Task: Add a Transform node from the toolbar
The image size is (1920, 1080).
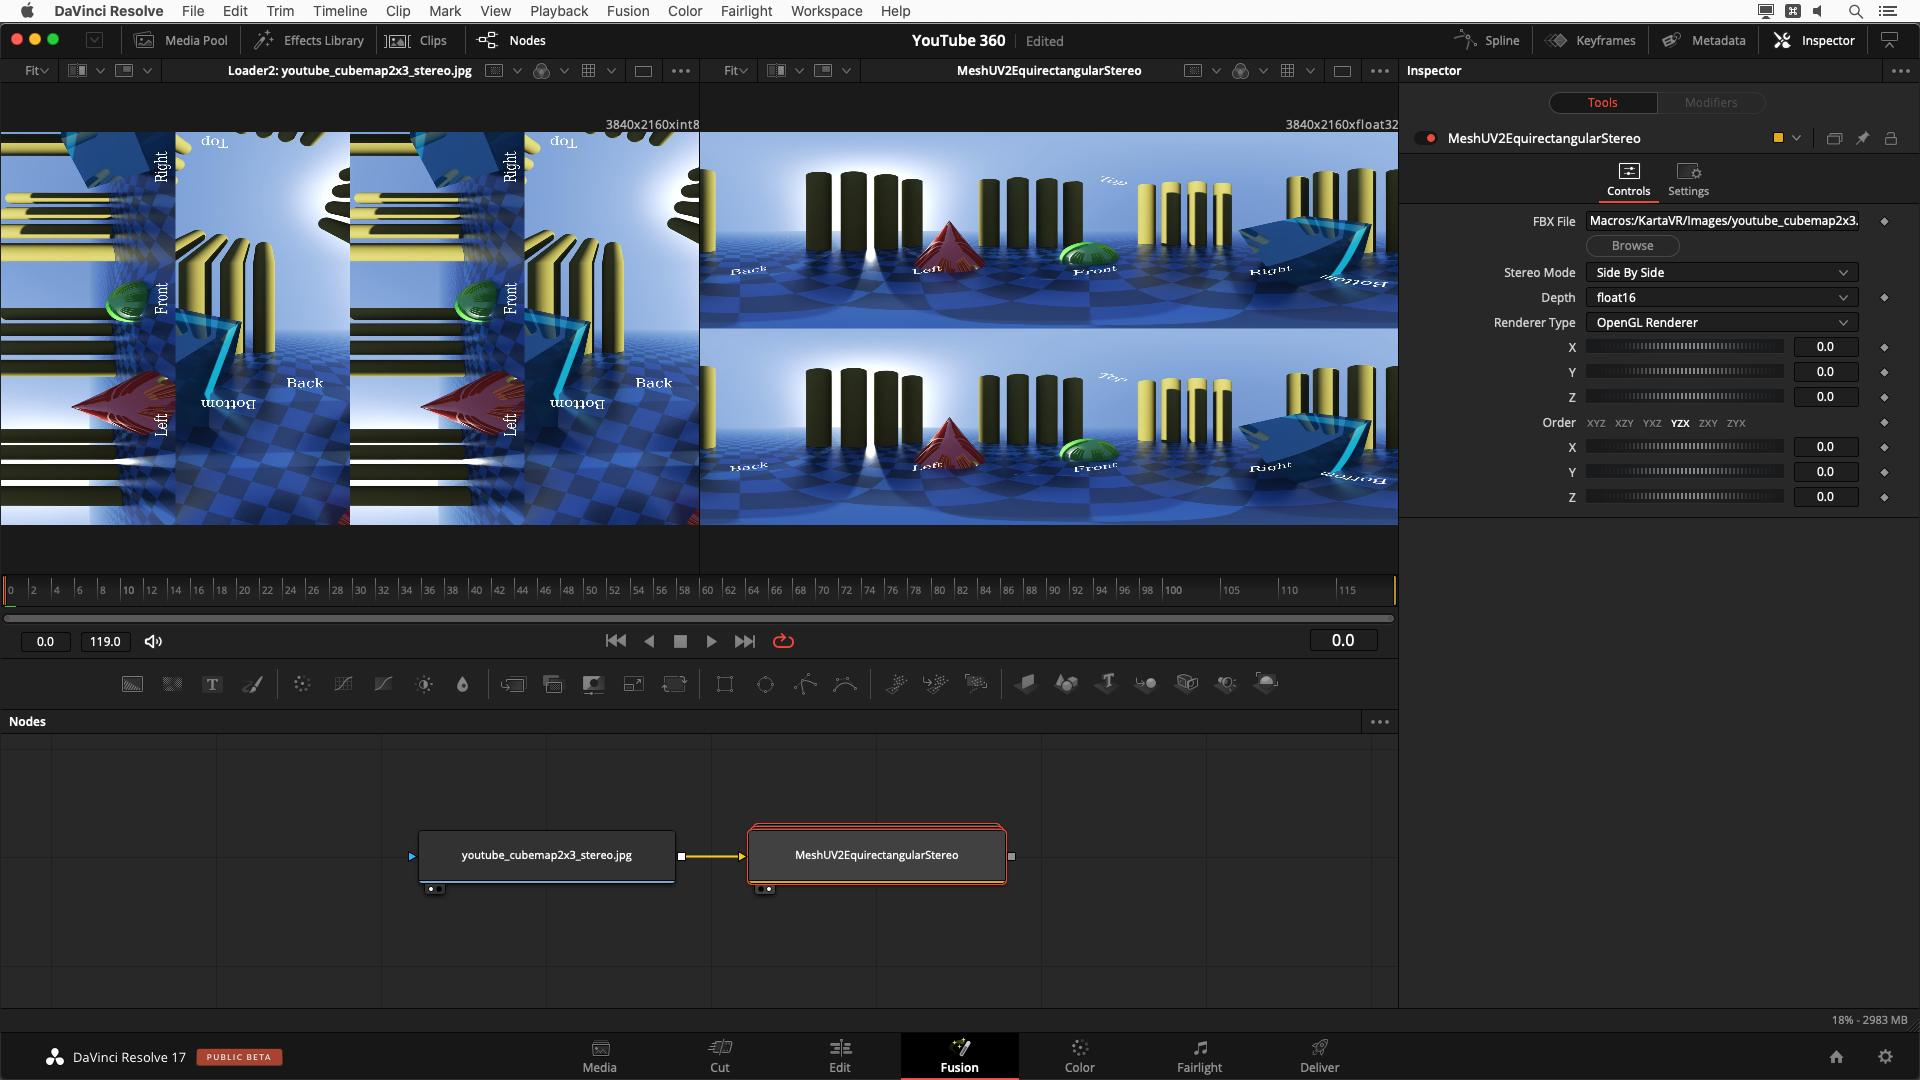Action: pyautogui.click(x=675, y=684)
